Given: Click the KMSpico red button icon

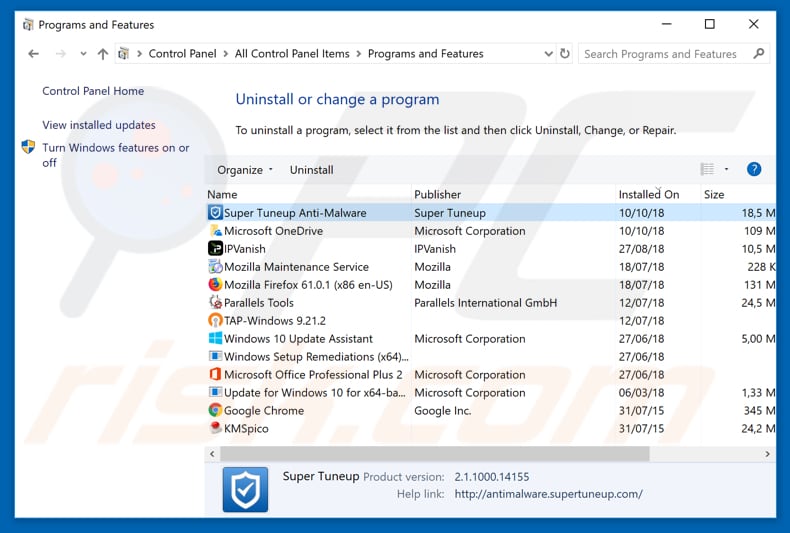Looking at the screenshot, I should (x=215, y=428).
